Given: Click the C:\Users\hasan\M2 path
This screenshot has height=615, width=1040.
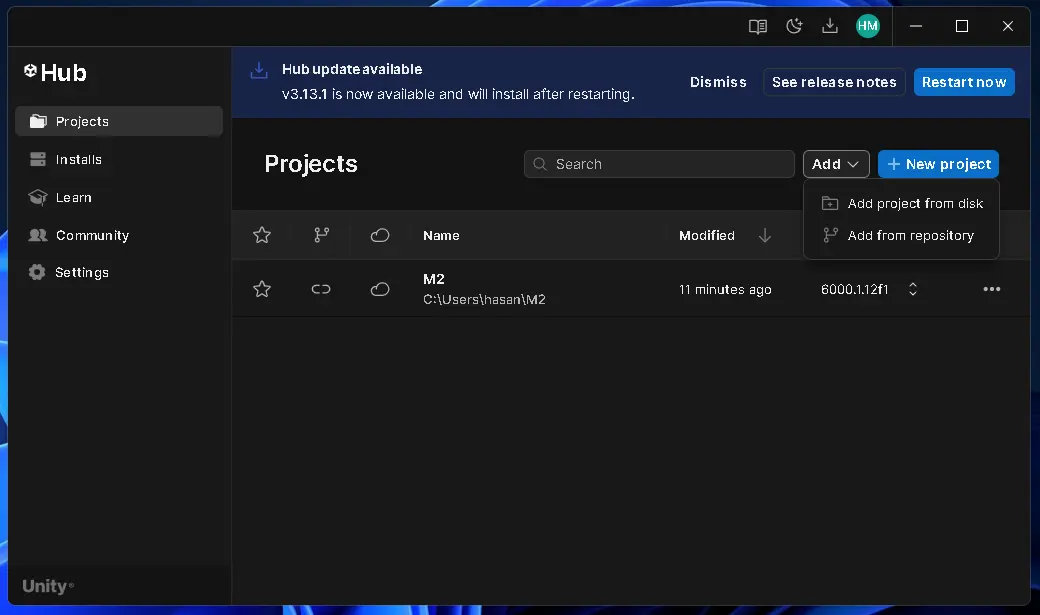Looking at the screenshot, I should click(x=484, y=300).
